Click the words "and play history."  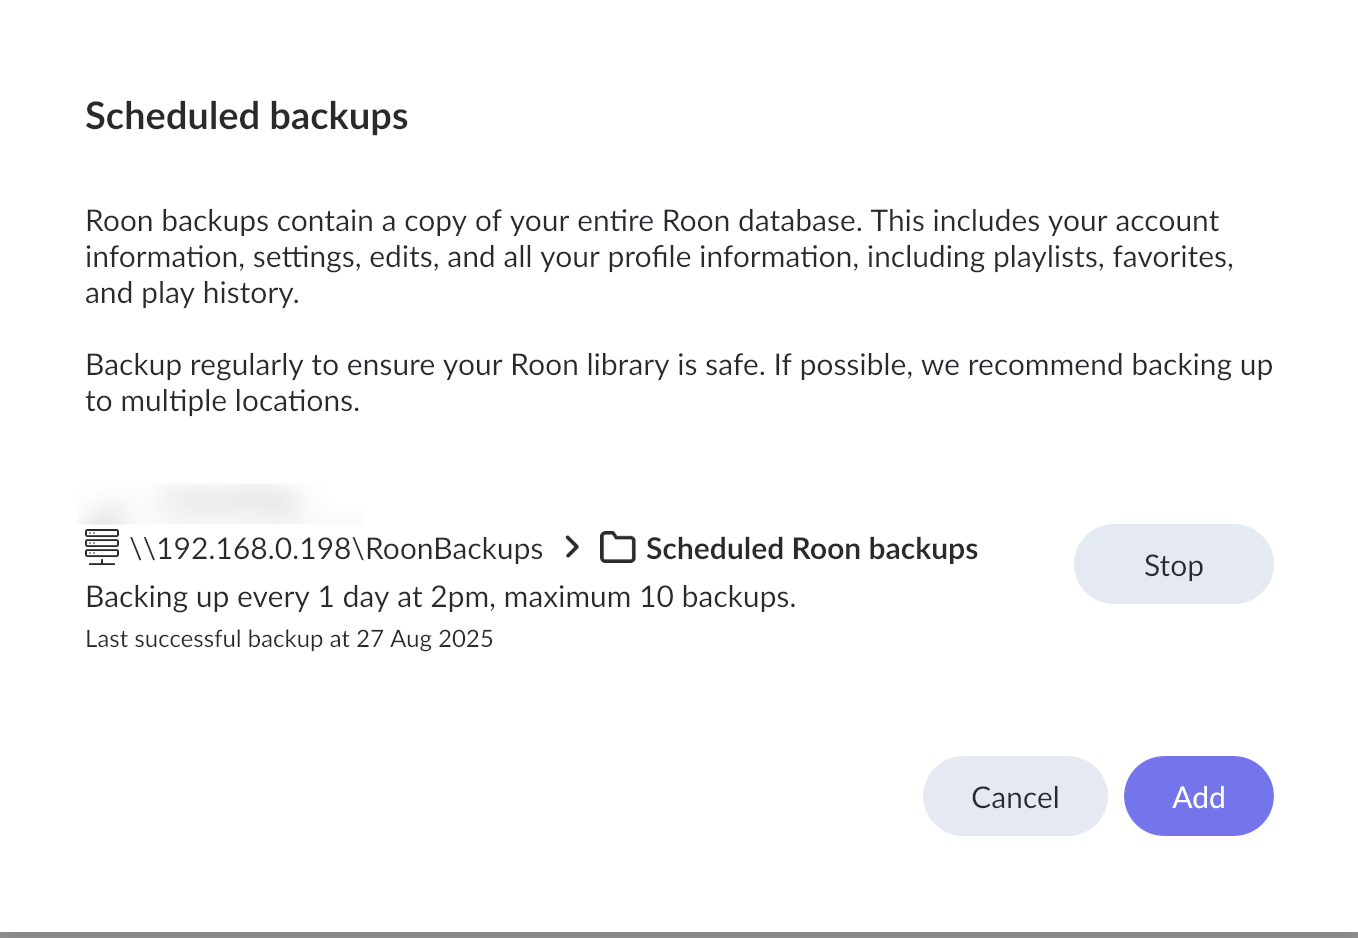tap(192, 293)
